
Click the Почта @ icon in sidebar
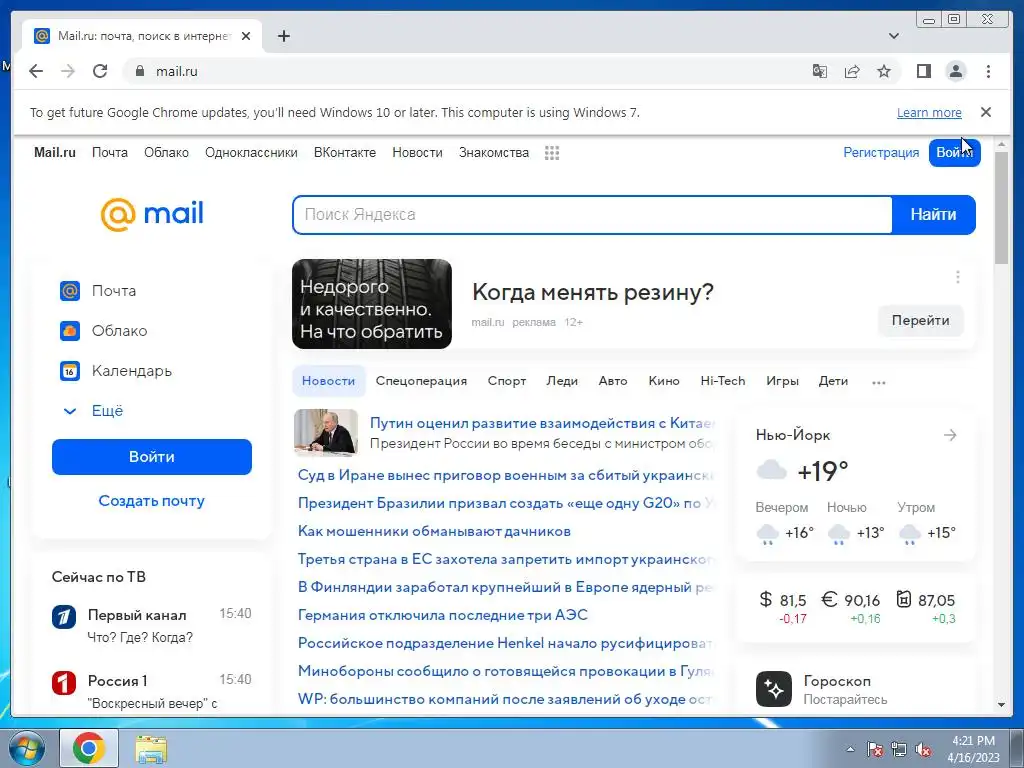tap(70, 291)
